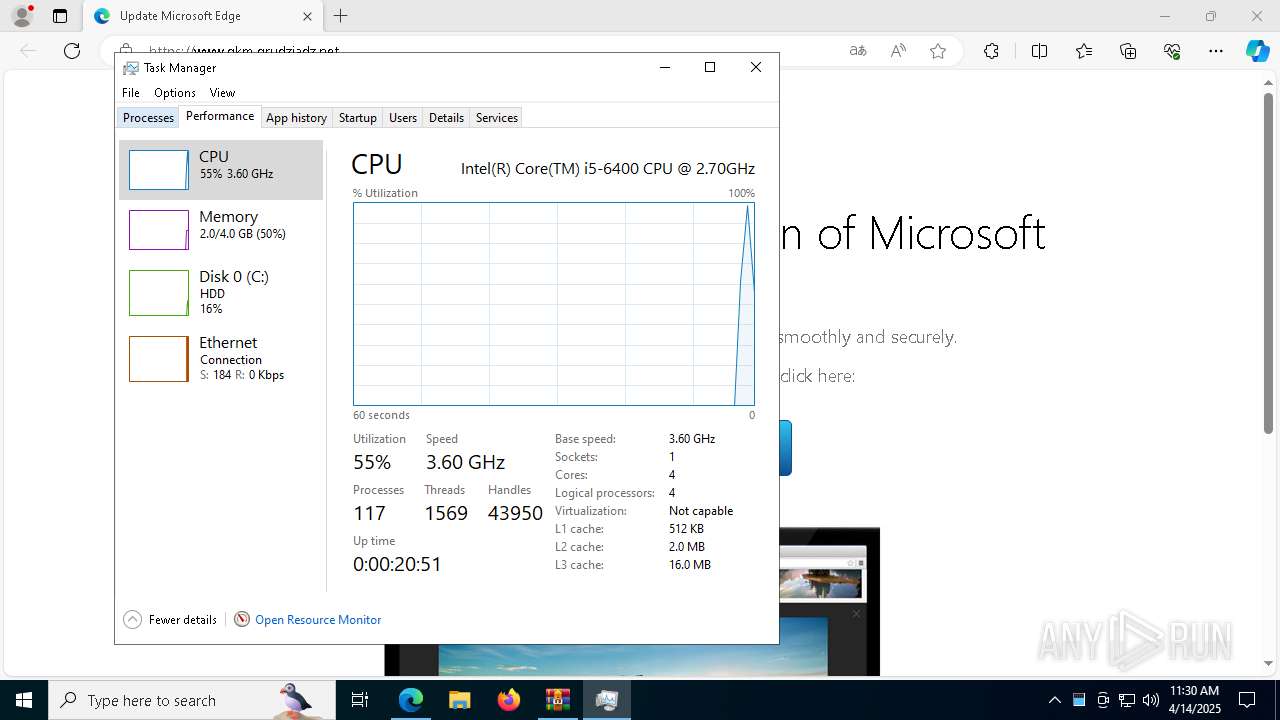This screenshot has height=720, width=1280.
Task: Open the Copilot icon in Edge
Action: (x=1257, y=51)
